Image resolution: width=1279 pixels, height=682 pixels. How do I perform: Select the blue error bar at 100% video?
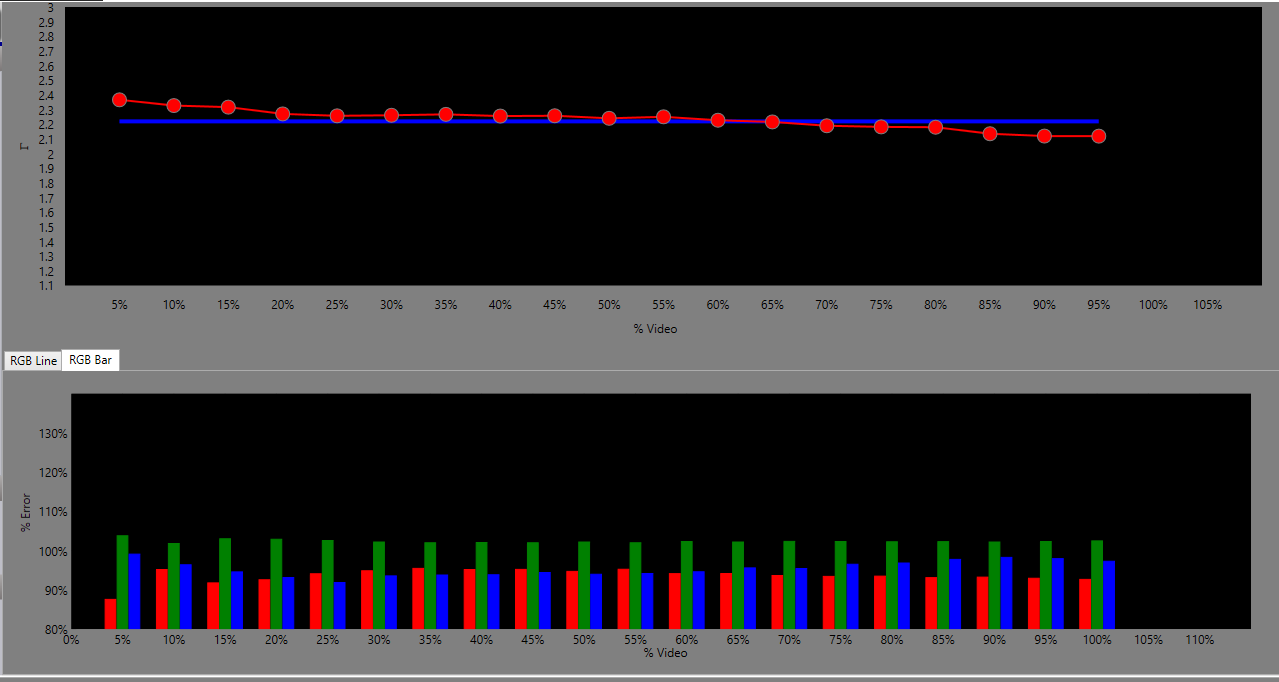pos(1109,595)
